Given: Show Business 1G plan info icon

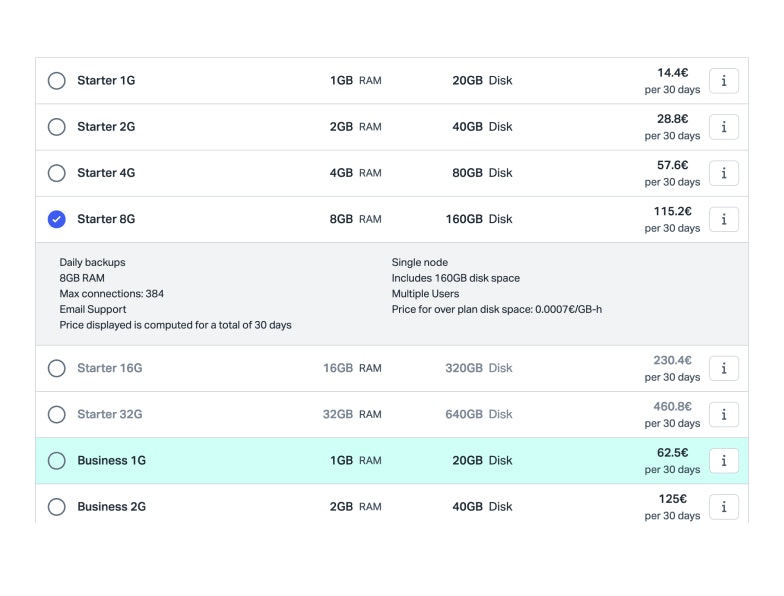Looking at the screenshot, I should pos(724,460).
